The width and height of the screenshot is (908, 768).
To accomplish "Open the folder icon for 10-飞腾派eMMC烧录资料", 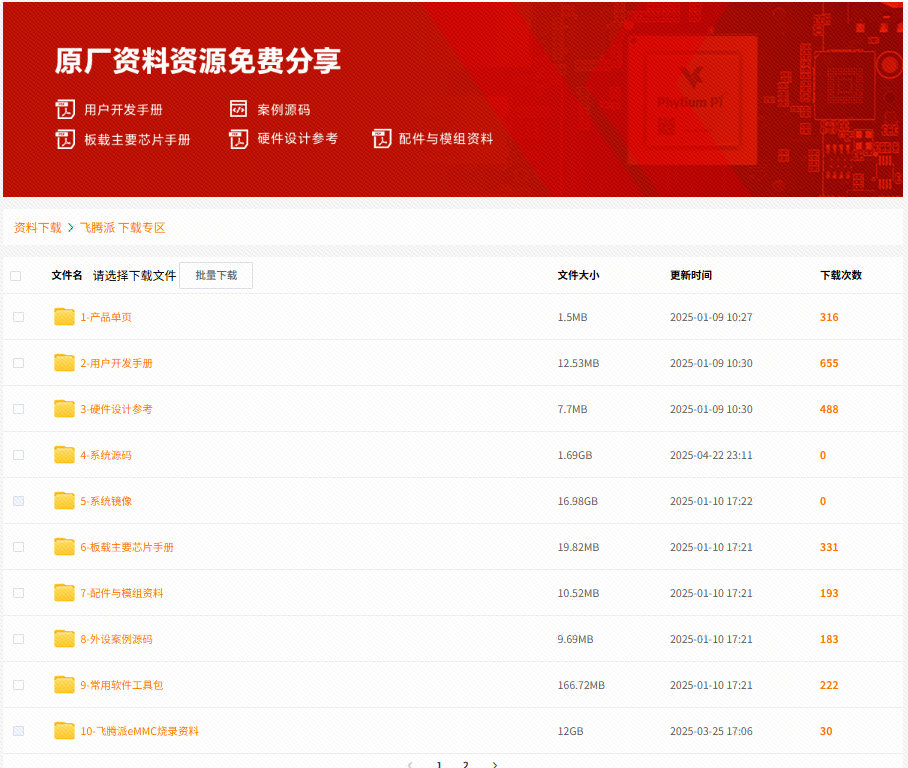I will click(64, 731).
